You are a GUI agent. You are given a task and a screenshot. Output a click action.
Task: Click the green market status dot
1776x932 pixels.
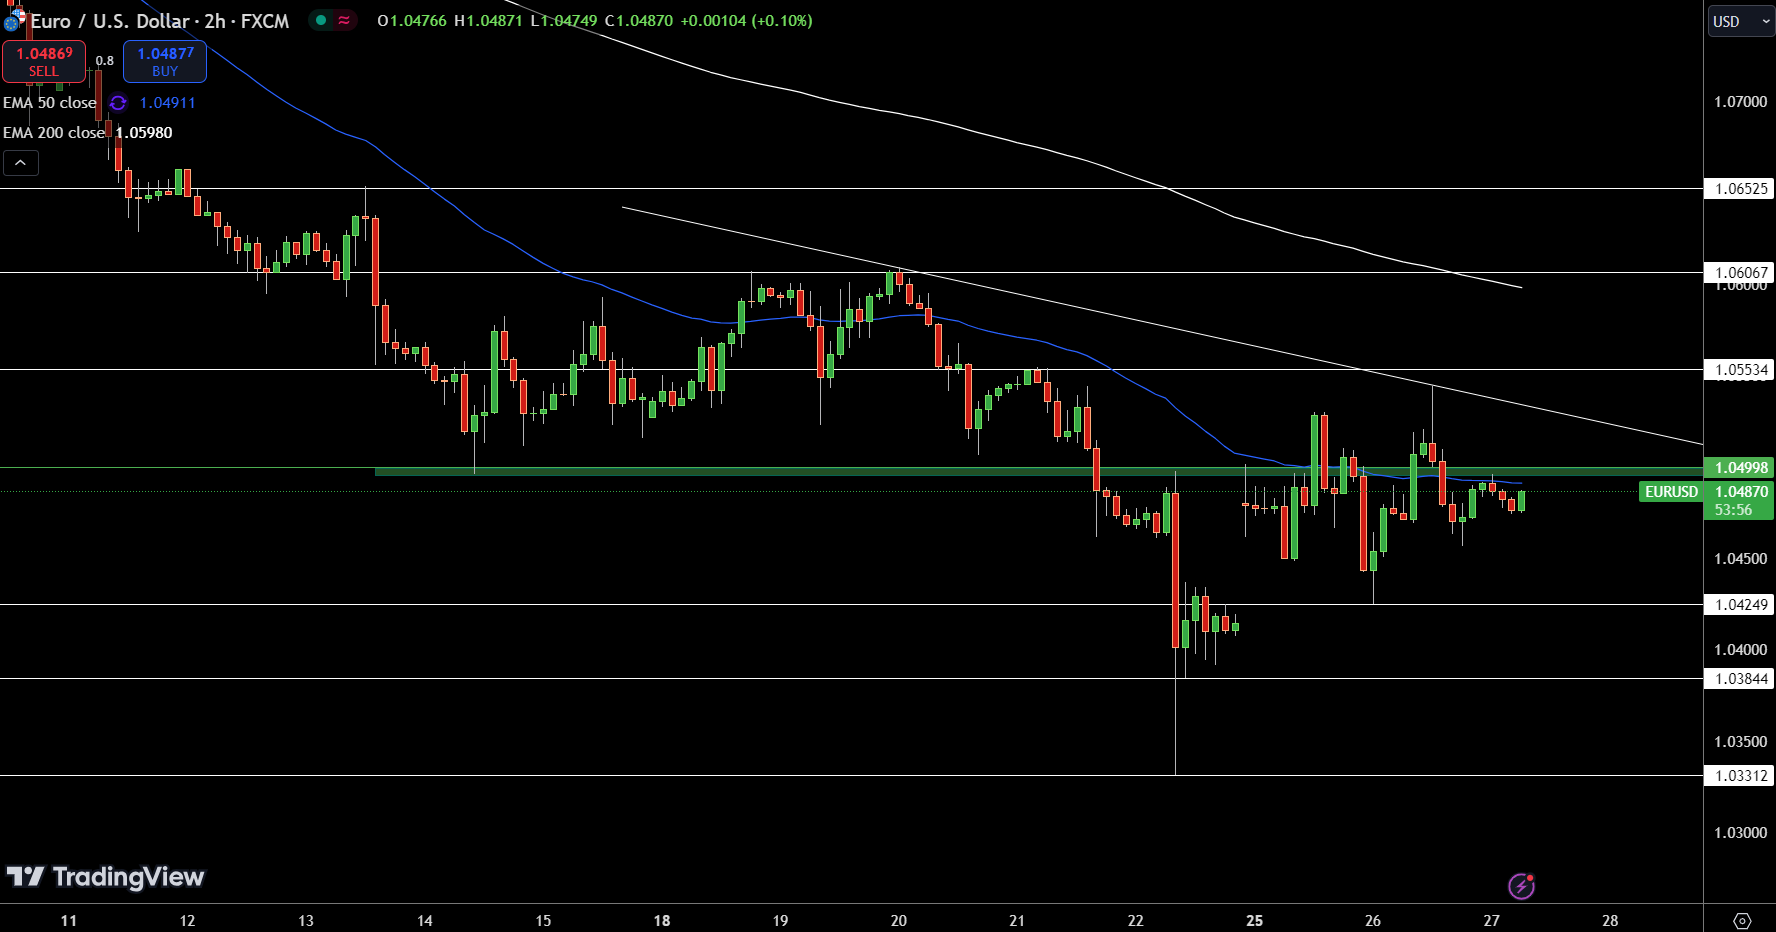(321, 20)
